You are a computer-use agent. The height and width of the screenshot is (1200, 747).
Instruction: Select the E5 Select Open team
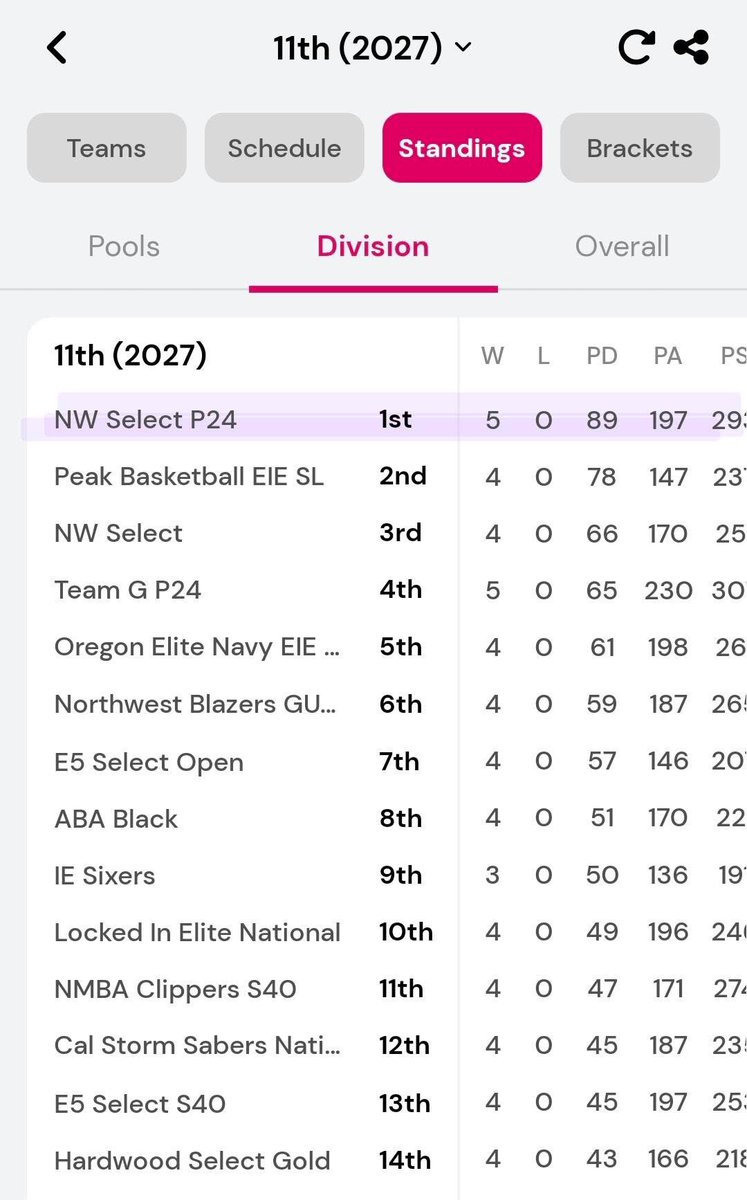pyautogui.click(x=387, y=762)
